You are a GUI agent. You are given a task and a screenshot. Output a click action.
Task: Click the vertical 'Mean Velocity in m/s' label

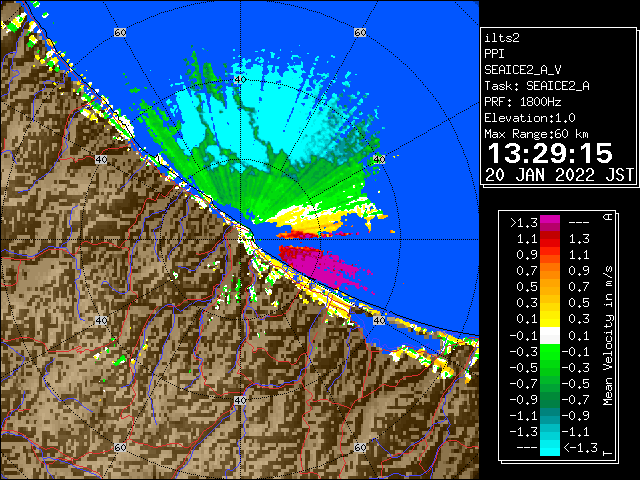tap(608, 335)
